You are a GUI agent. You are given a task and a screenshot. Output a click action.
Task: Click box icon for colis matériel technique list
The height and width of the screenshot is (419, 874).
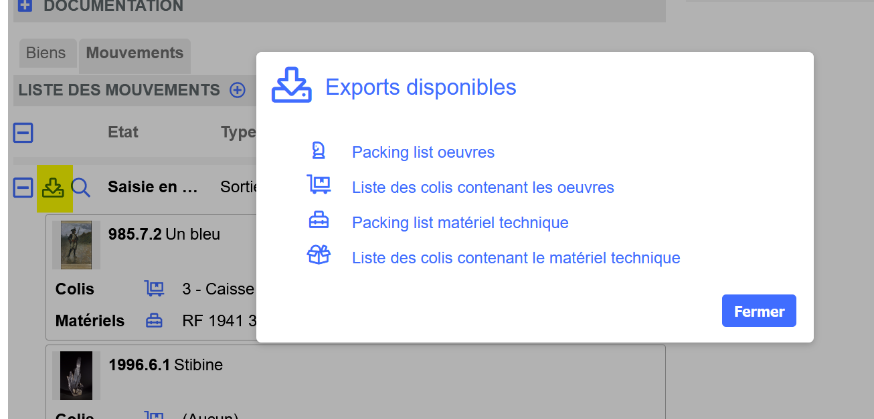point(318,257)
